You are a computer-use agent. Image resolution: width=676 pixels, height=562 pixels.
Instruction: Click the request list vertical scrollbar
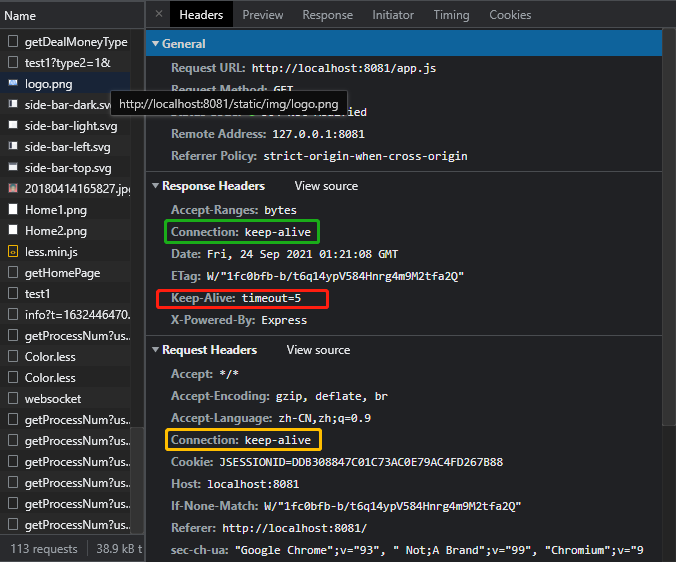click(x=137, y=479)
